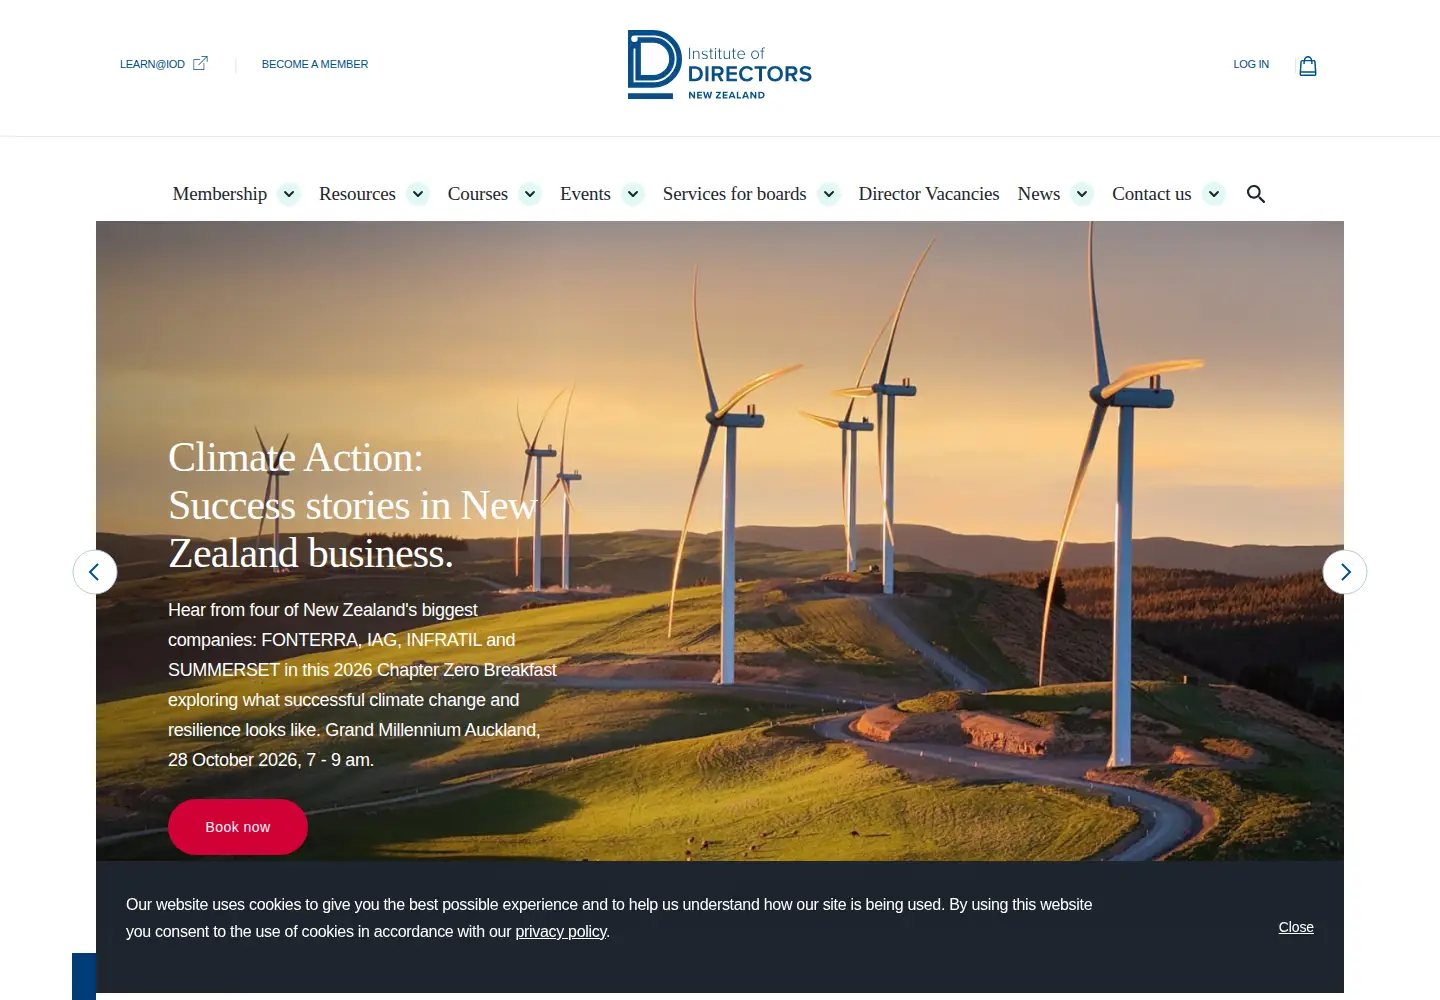Image resolution: width=1440 pixels, height=1000 pixels.
Task: Expand the Contact us dropdown chevron
Action: (x=1214, y=194)
